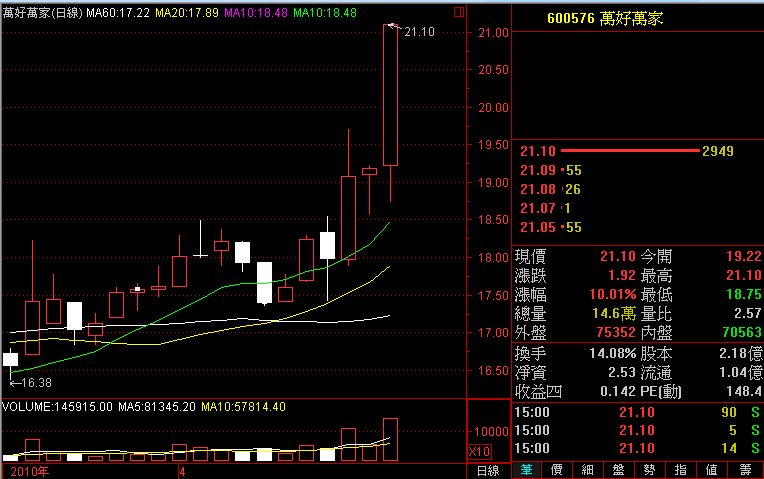This screenshot has height=479, width=764.
Task: Switch to the 細 tab
Action: click(x=588, y=470)
